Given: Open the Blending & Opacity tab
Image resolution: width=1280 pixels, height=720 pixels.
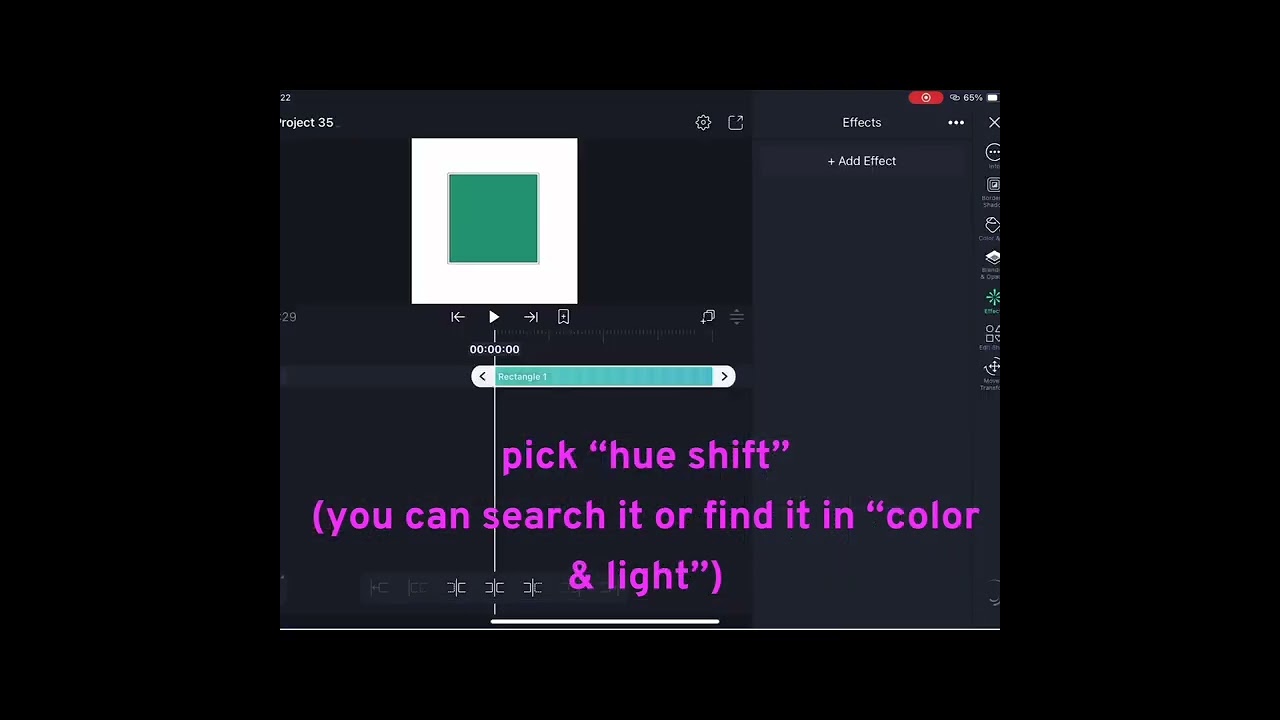Looking at the screenshot, I should click(992, 265).
